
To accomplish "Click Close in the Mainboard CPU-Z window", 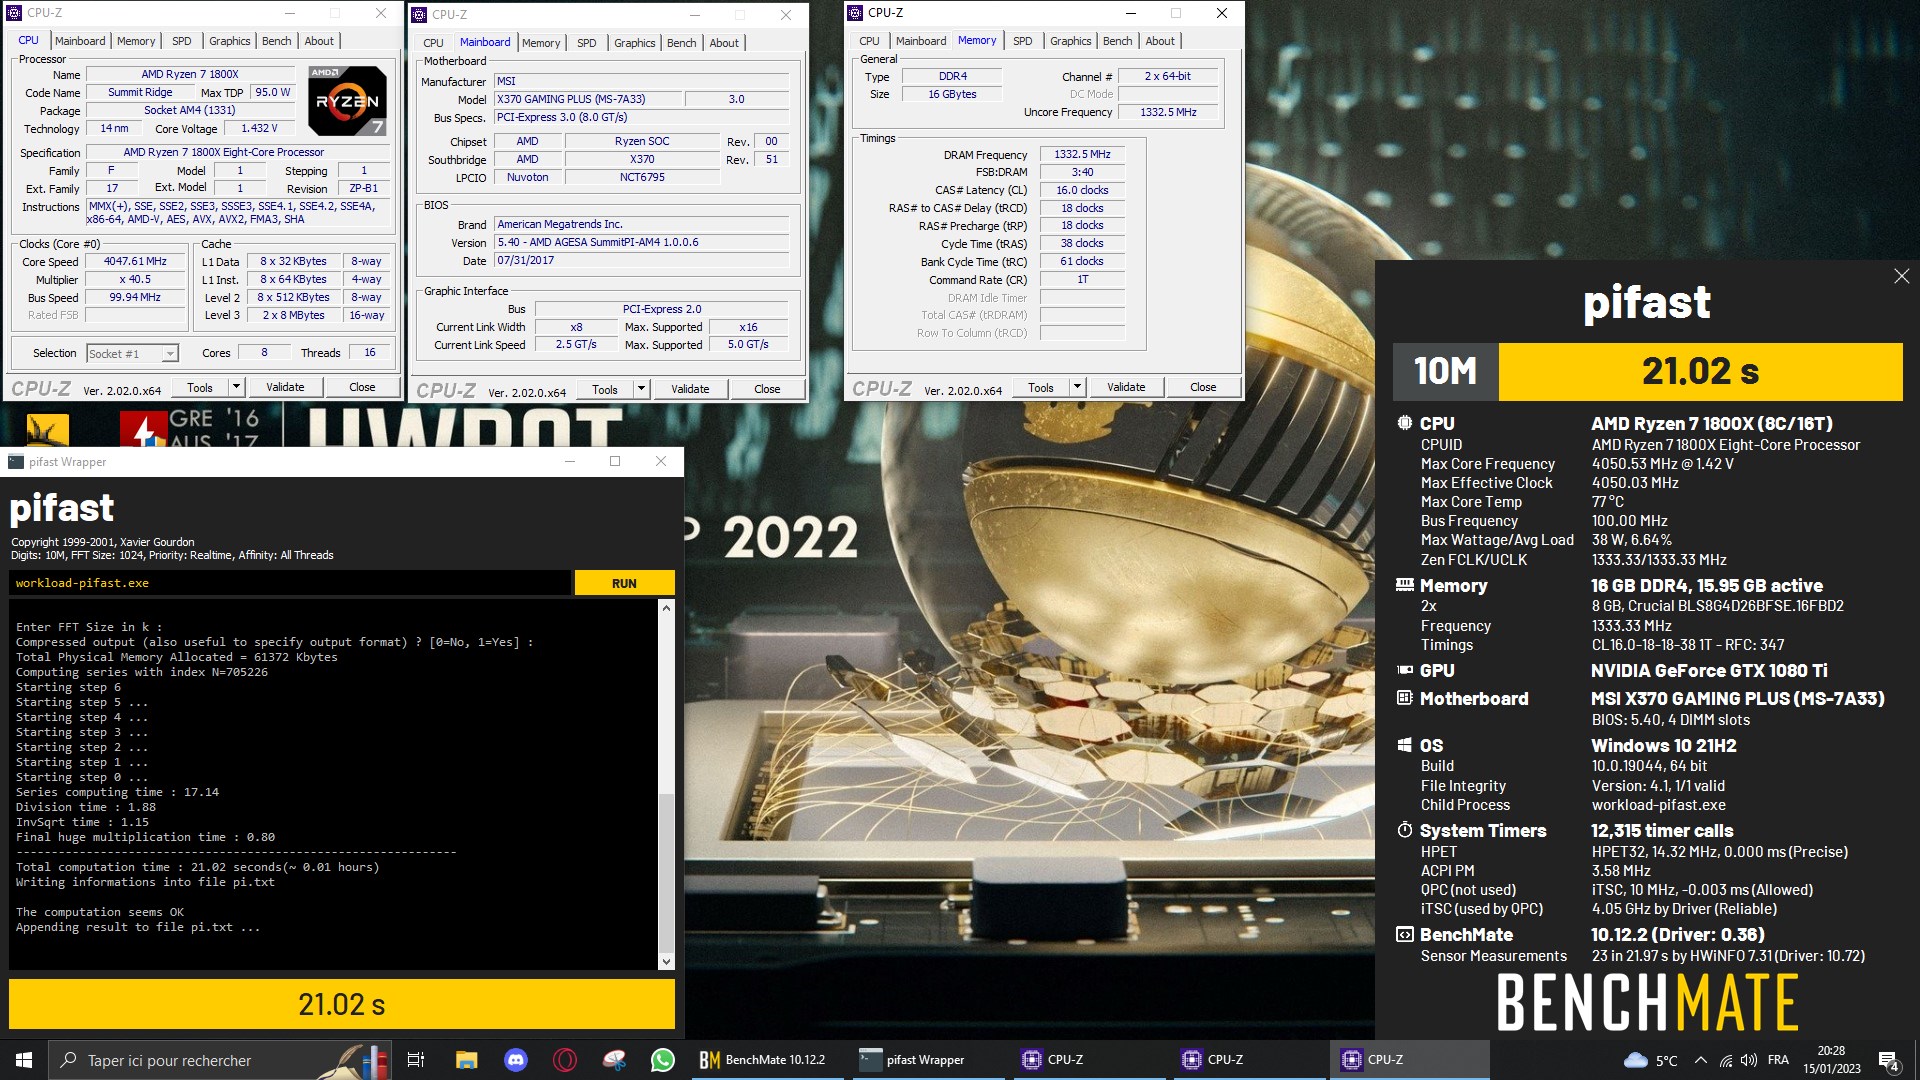I will tap(767, 389).
